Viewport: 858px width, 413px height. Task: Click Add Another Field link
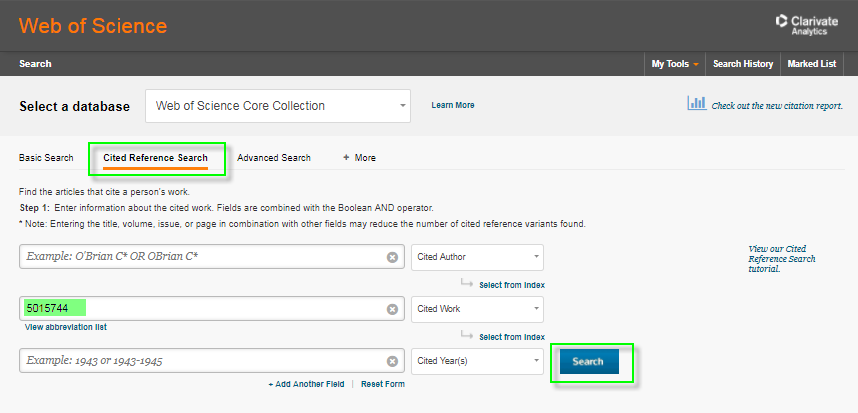click(306, 384)
